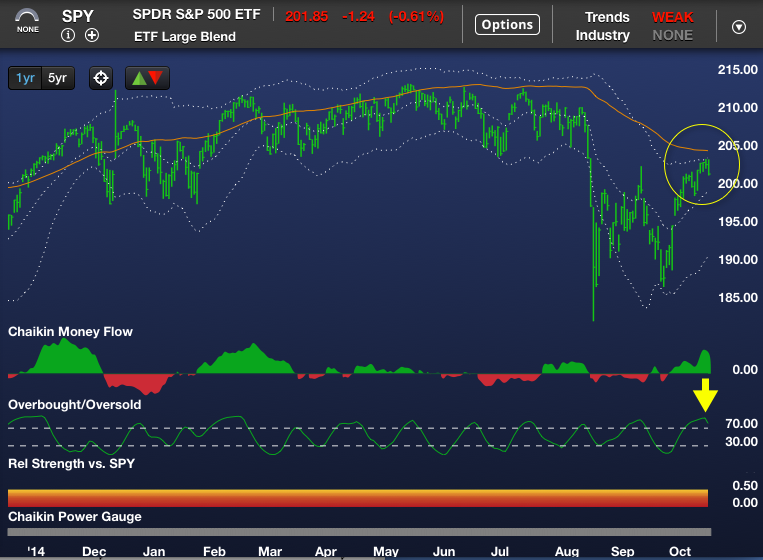Click the Jan month axis label
This screenshot has height=560, width=763.
pos(154,552)
